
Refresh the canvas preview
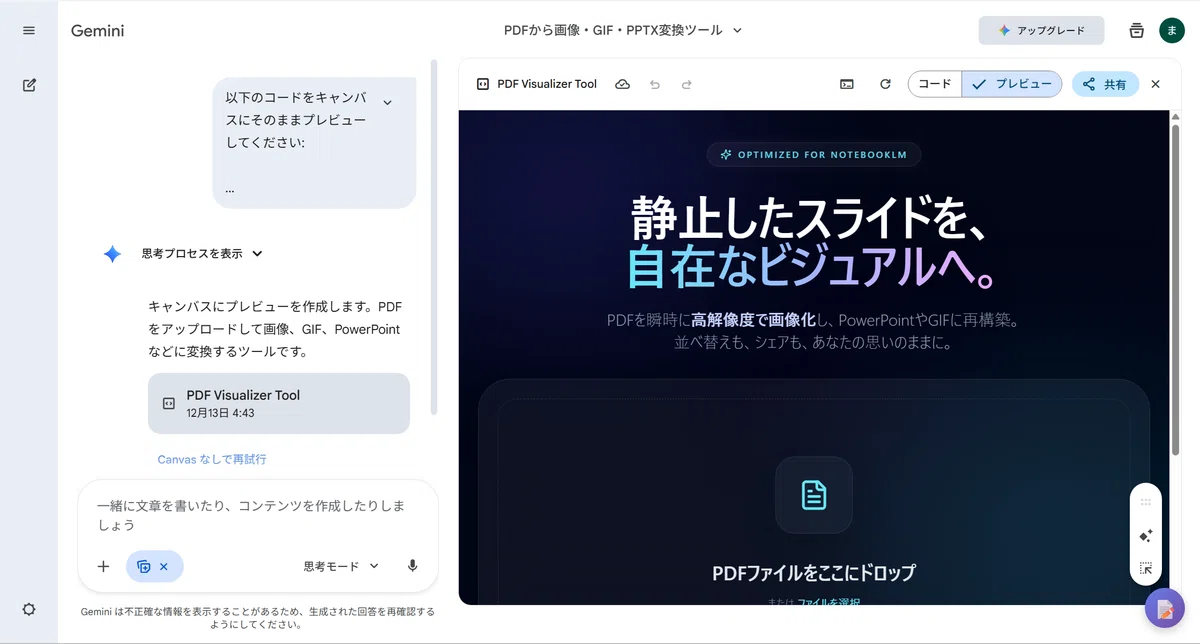(x=885, y=84)
